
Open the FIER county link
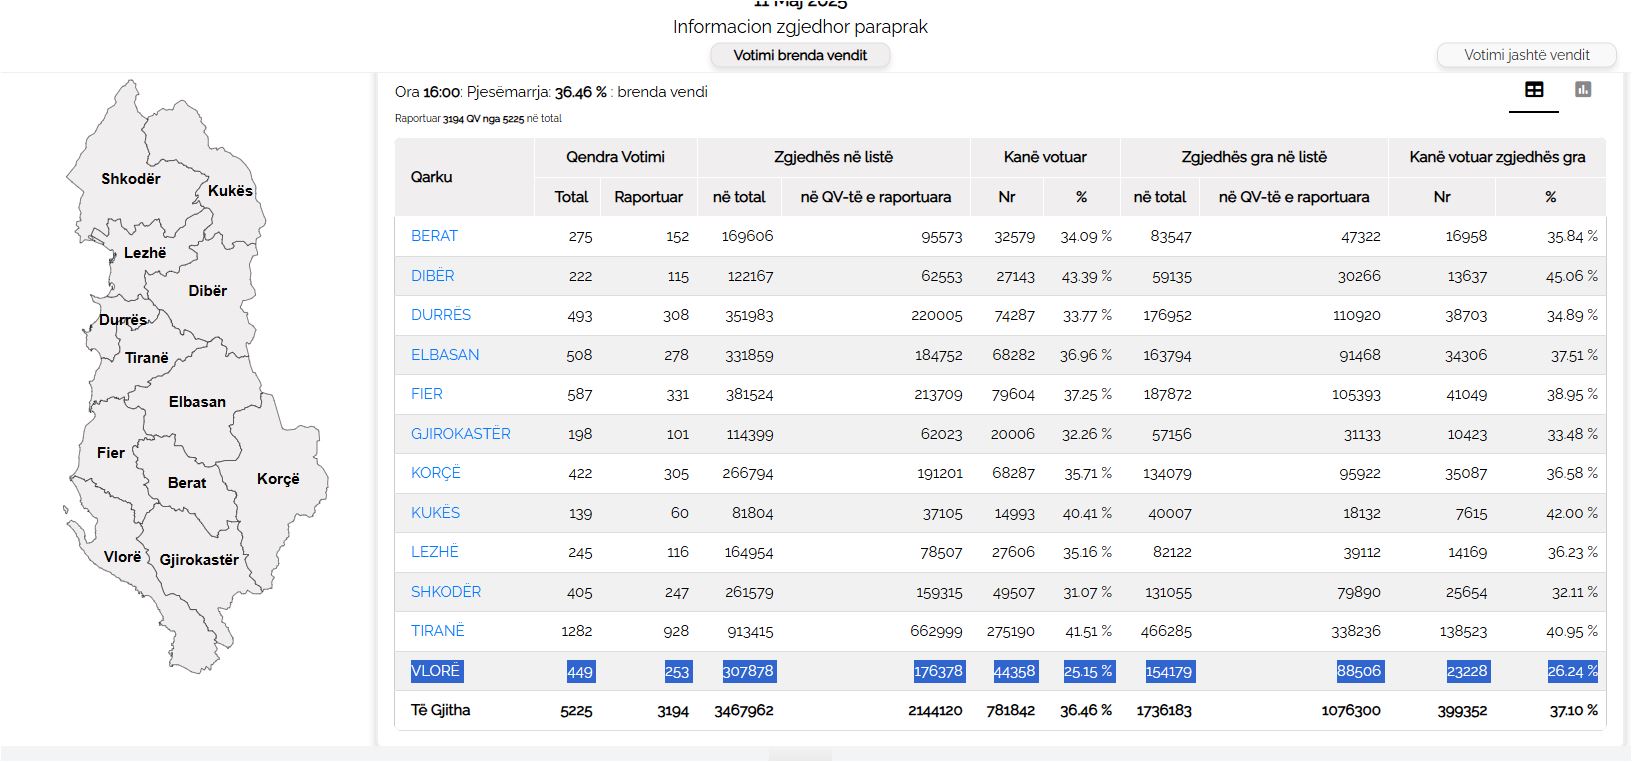click(x=426, y=394)
